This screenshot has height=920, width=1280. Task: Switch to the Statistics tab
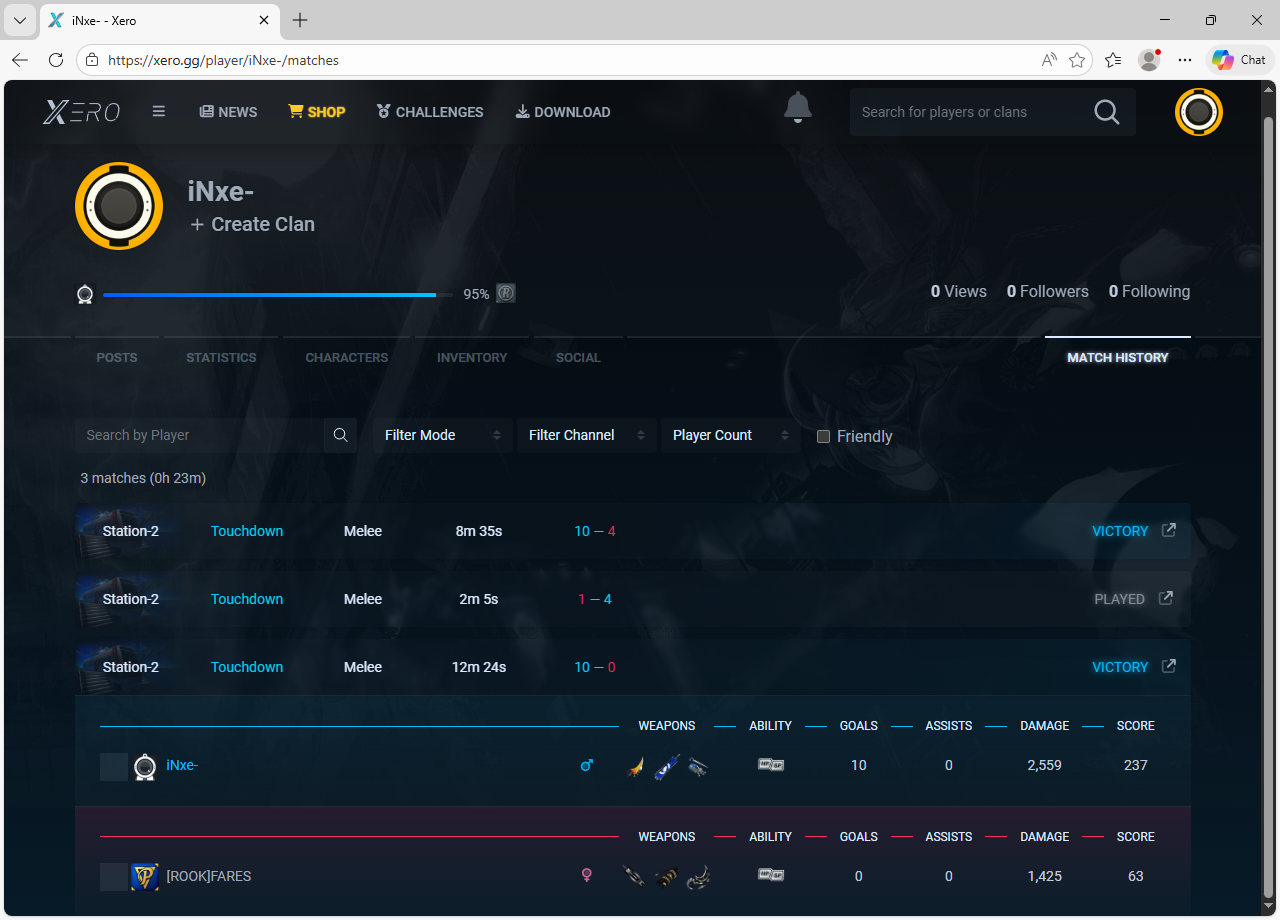(221, 357)
